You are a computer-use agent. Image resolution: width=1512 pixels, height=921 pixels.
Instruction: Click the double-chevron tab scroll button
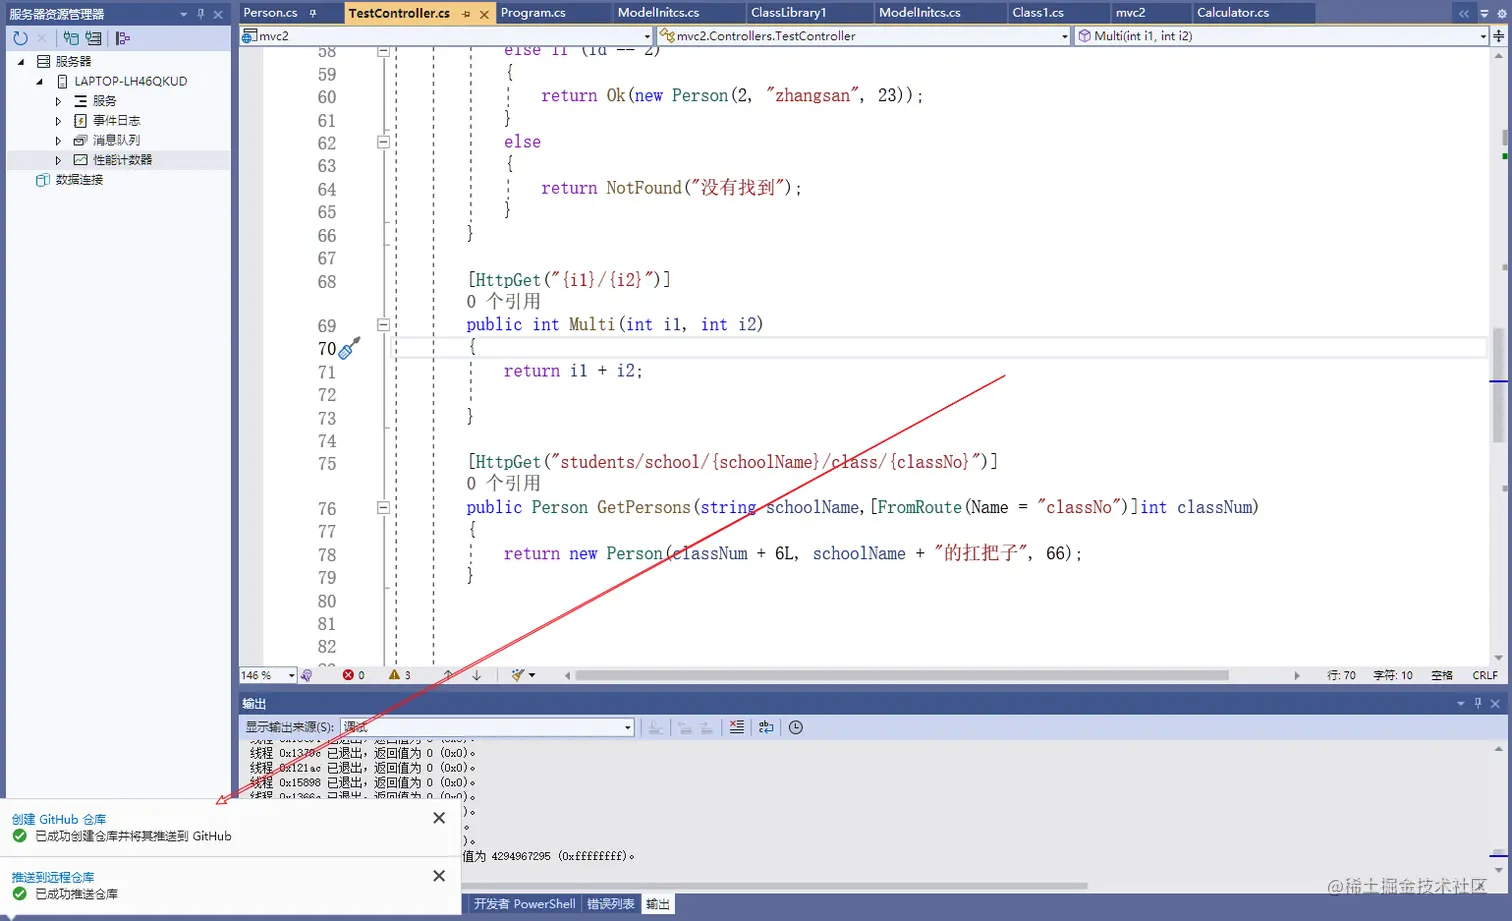[x=1464, y=13]
